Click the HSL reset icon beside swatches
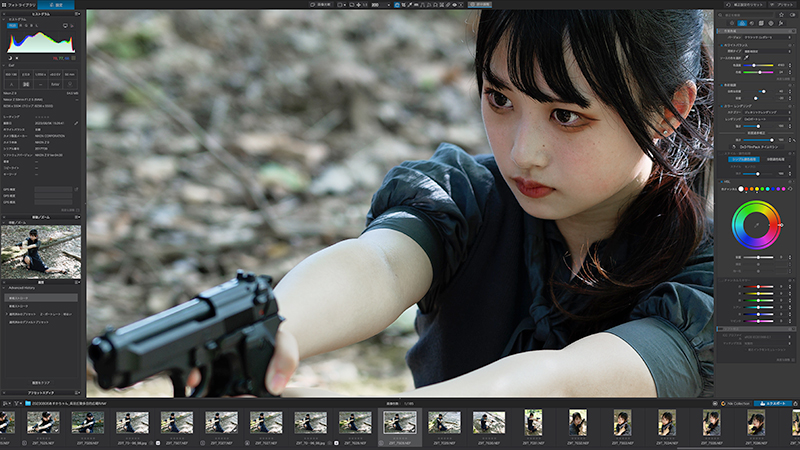The image size is (800, 450). coord(790,189)
